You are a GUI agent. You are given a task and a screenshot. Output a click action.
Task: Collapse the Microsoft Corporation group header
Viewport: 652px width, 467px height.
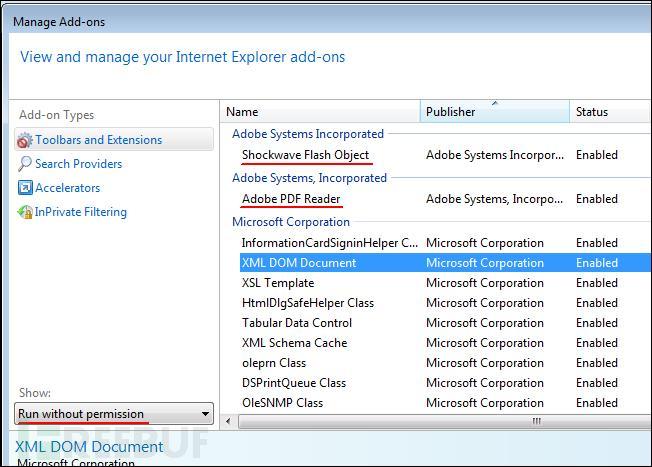click(x=291, y=222)
